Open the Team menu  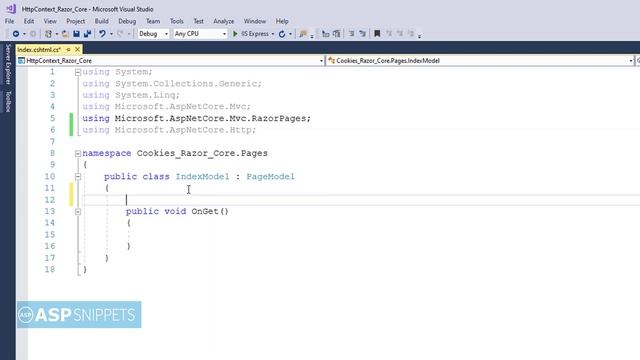tap(153, 21)
